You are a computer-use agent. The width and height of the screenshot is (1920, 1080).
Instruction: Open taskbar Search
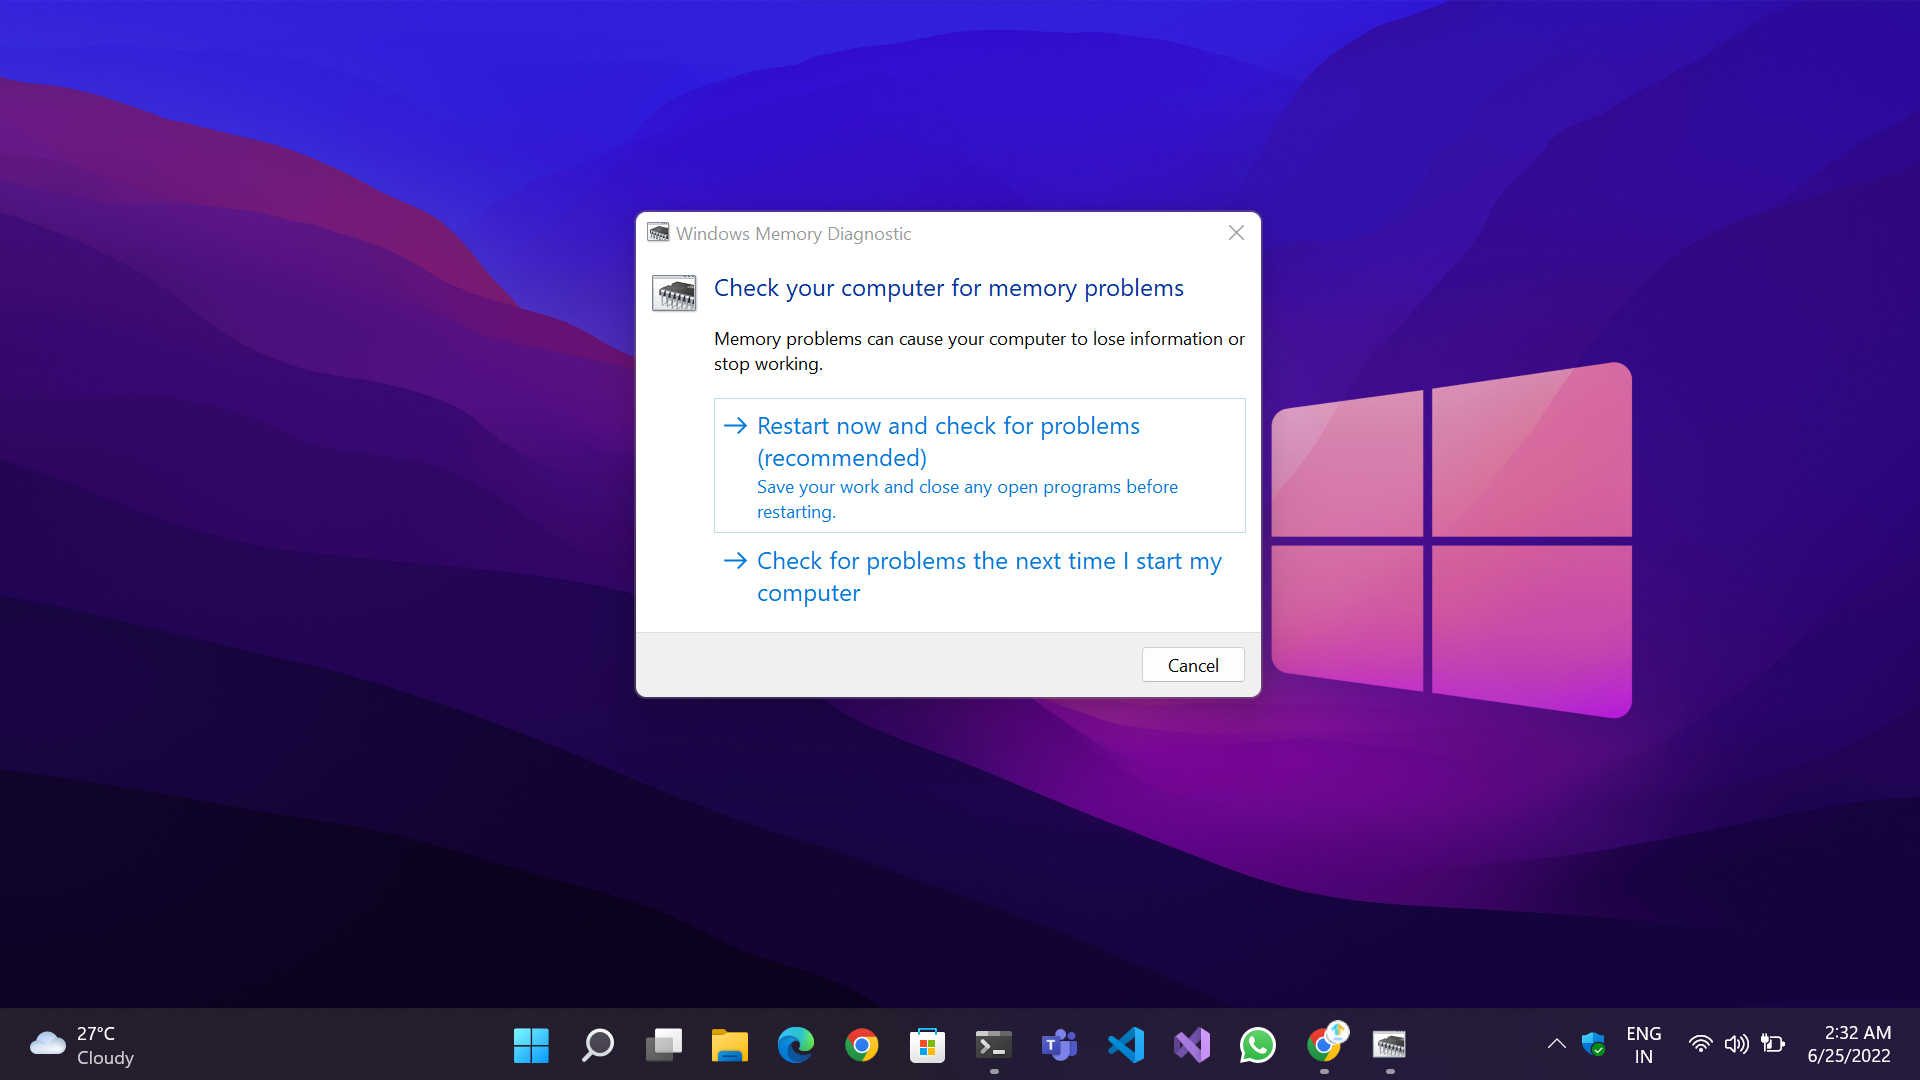pos(597,1046)
